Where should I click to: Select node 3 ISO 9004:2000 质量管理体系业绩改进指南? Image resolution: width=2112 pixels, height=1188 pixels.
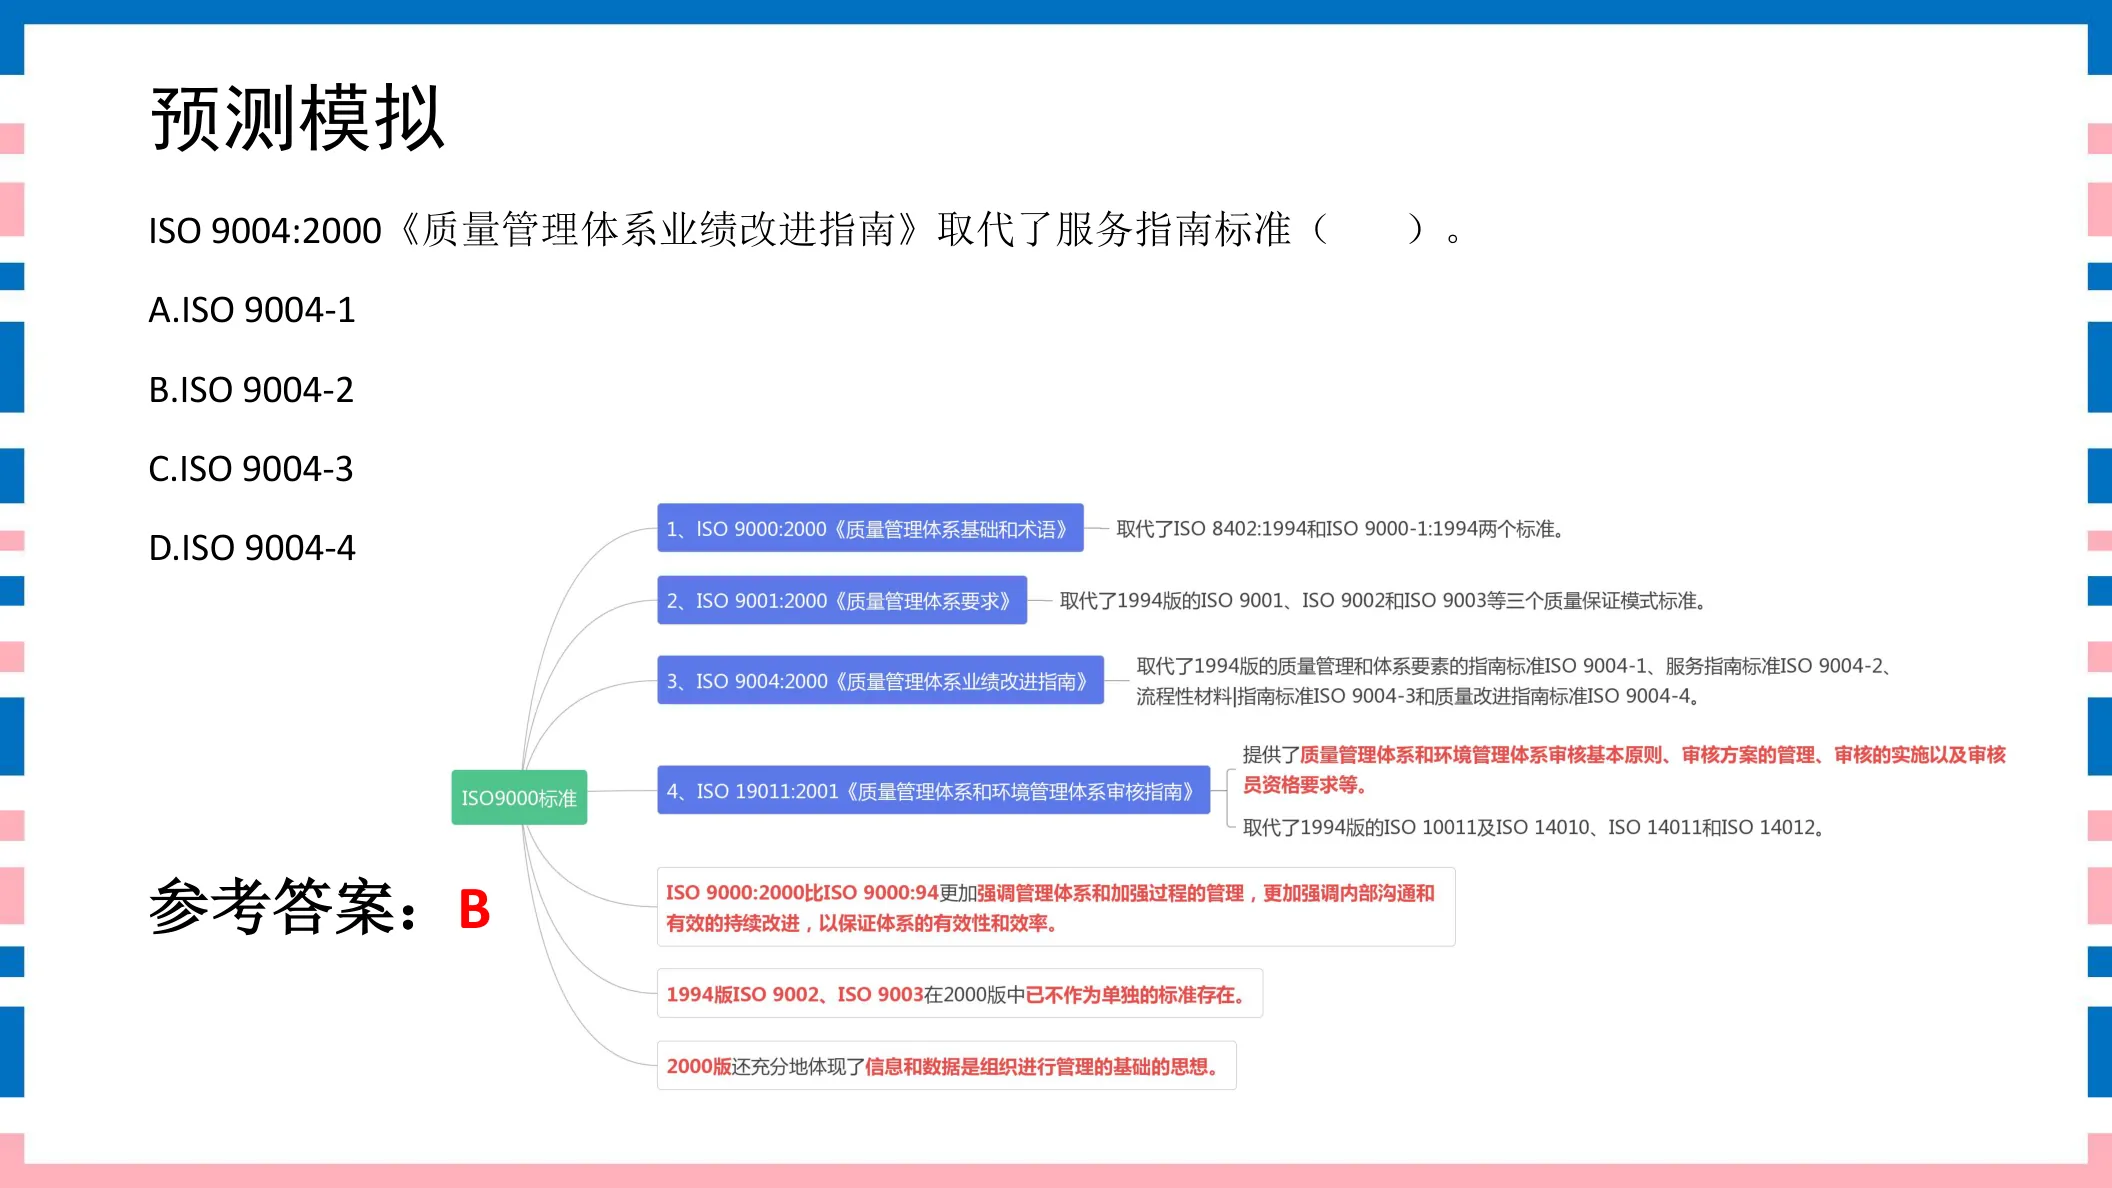(x=880, y=680)
